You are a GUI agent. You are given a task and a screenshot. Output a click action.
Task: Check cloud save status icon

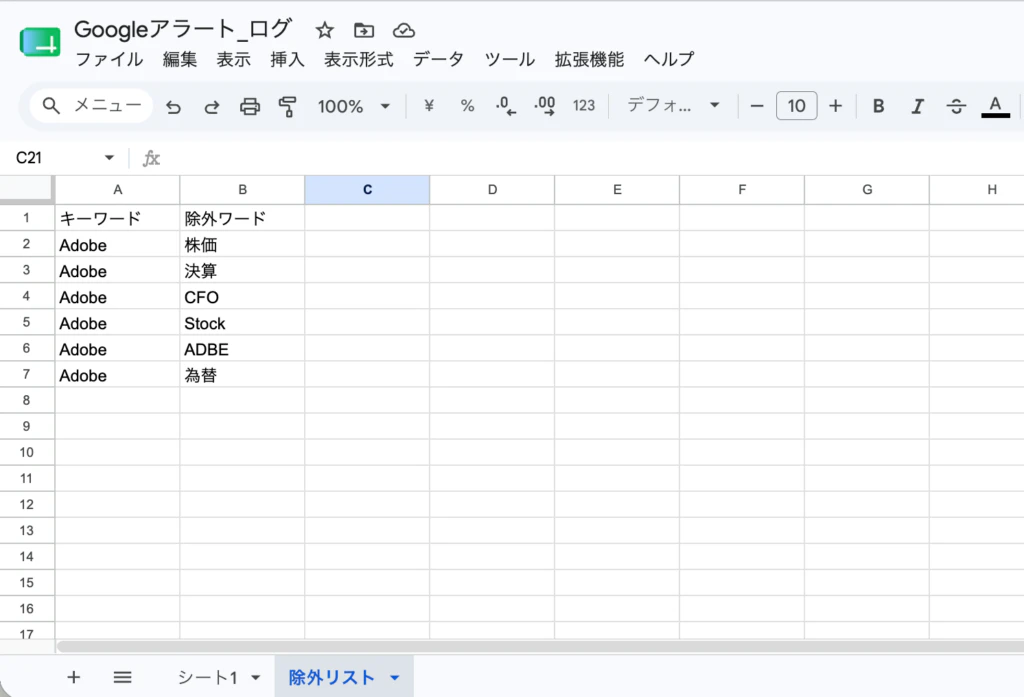(x=404, y=30)
